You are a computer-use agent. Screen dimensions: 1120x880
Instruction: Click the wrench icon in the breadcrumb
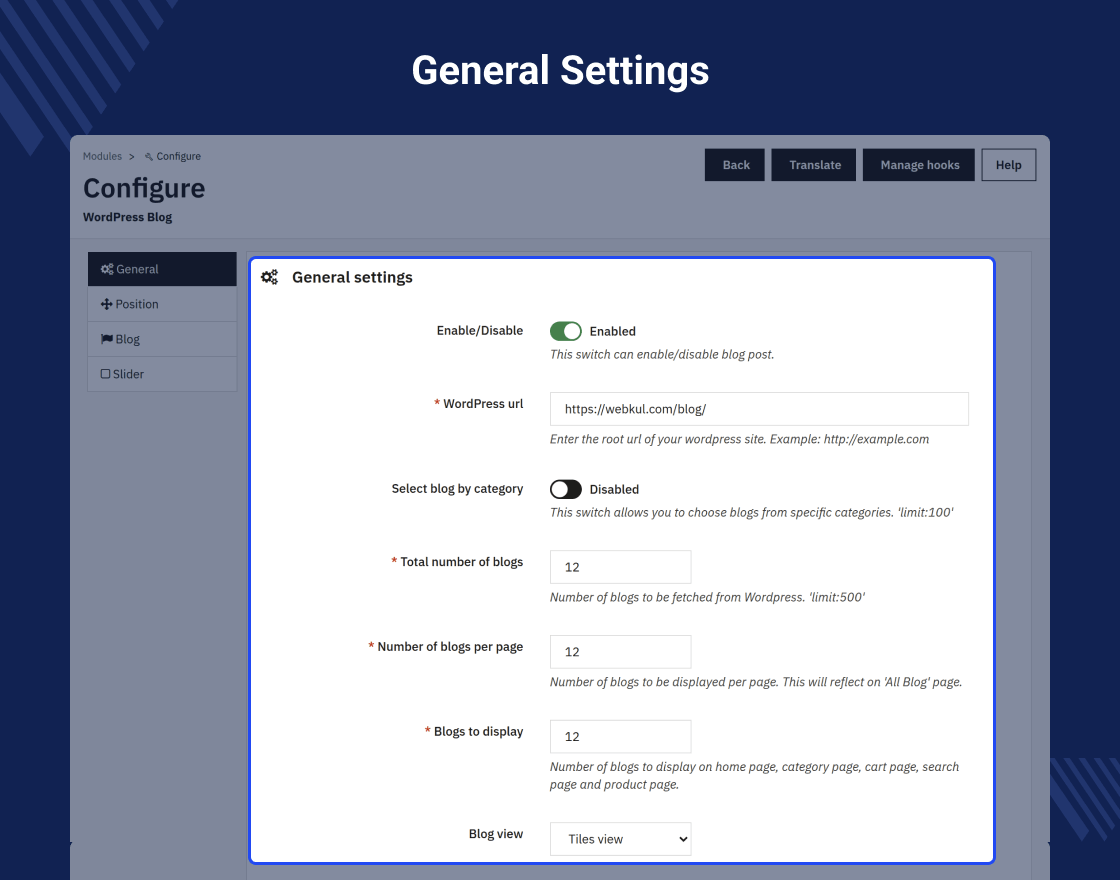149,156
